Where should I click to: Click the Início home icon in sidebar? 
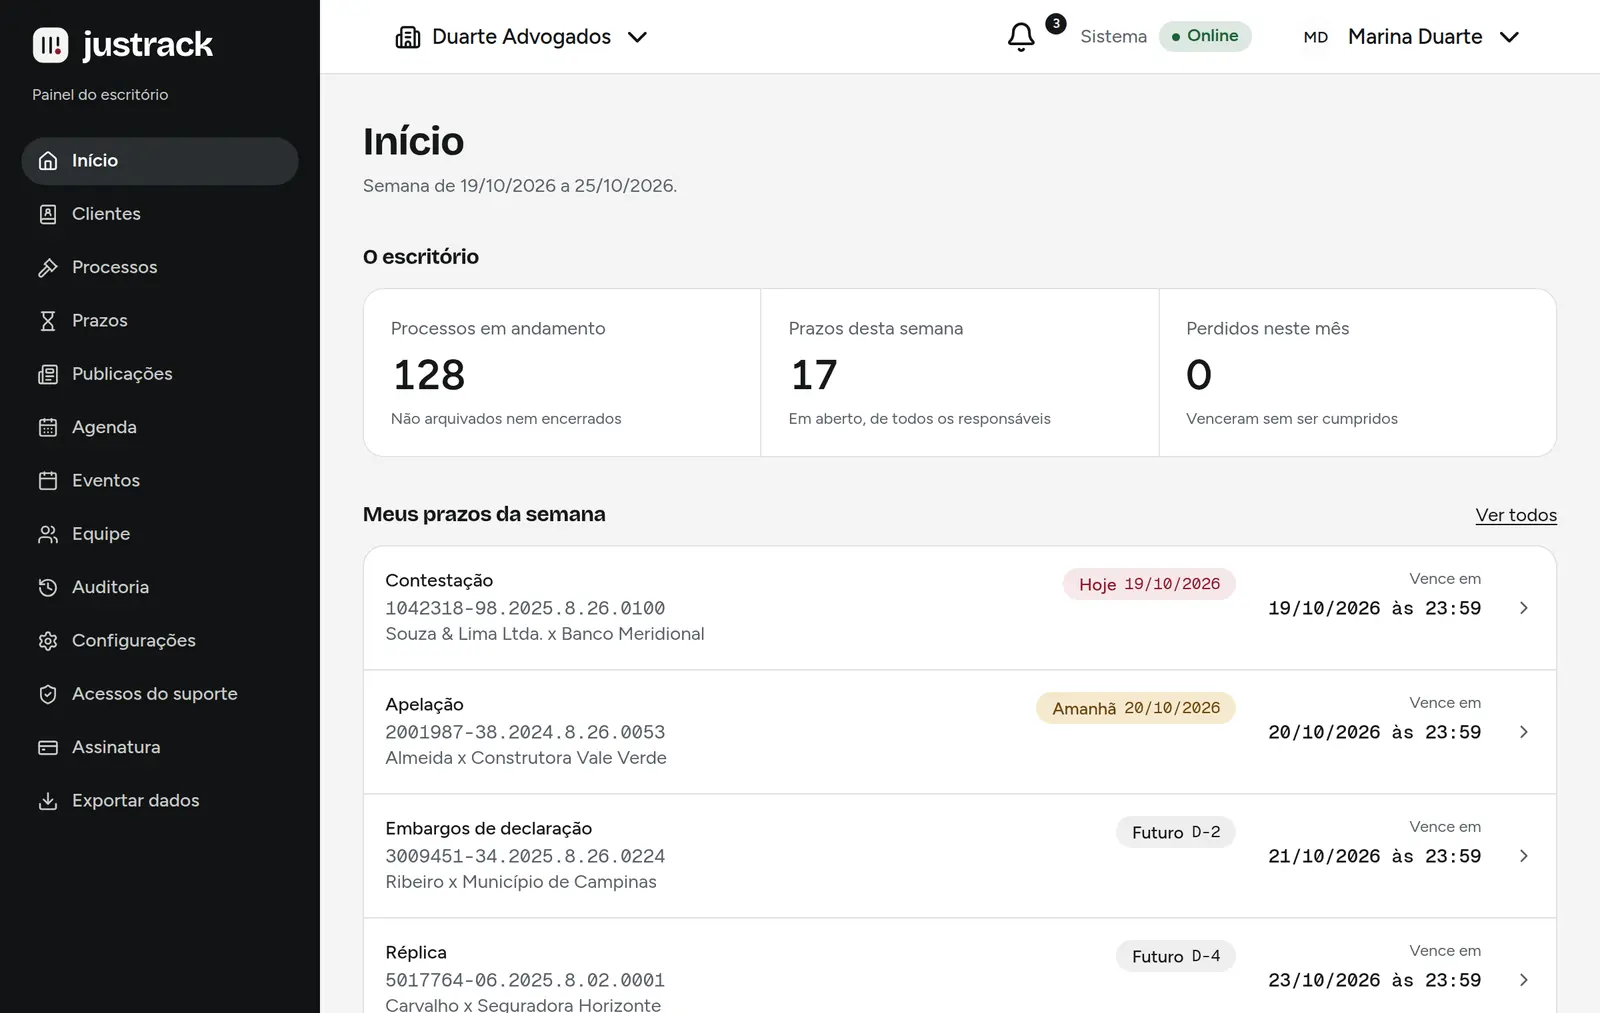(48, 161)
